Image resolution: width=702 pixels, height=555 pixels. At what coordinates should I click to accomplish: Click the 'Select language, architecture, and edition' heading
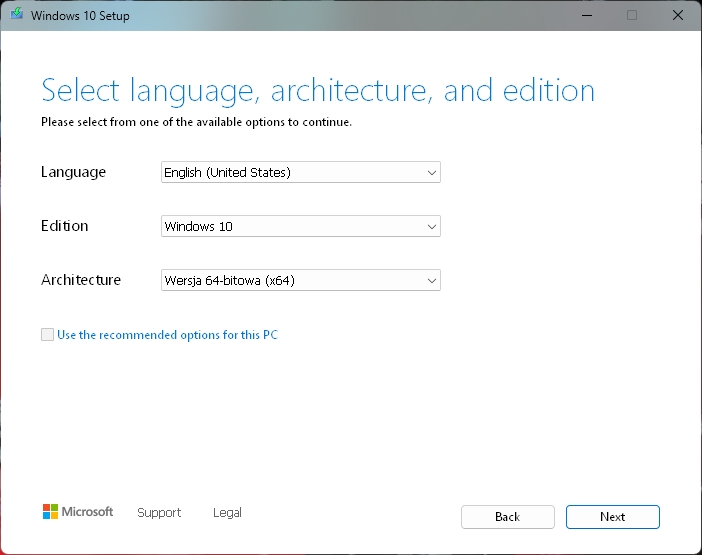(x=318, y=91)
